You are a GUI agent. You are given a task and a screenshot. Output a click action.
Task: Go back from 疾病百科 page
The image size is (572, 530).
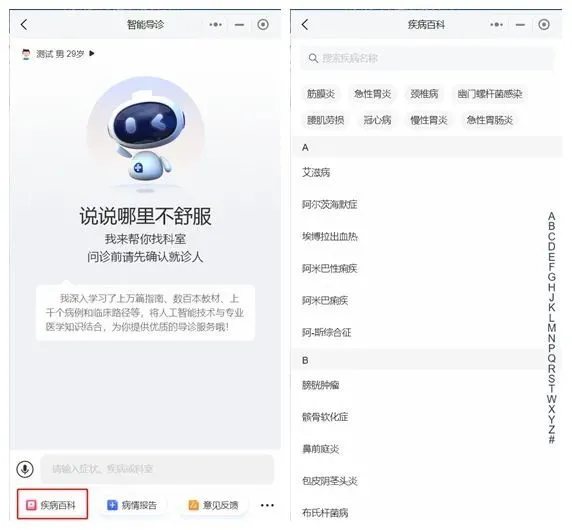pyautogui.click(x=305, y=24)
